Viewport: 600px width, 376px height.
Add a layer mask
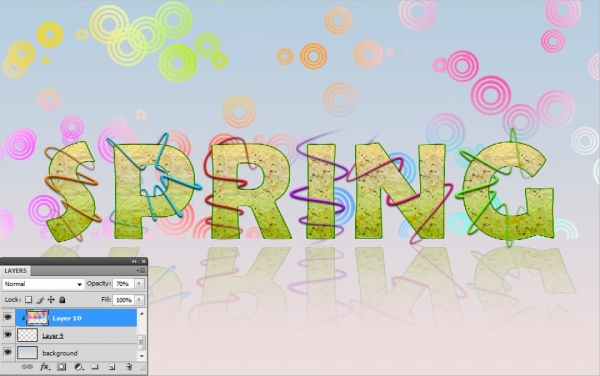click(x=61, y=367)
